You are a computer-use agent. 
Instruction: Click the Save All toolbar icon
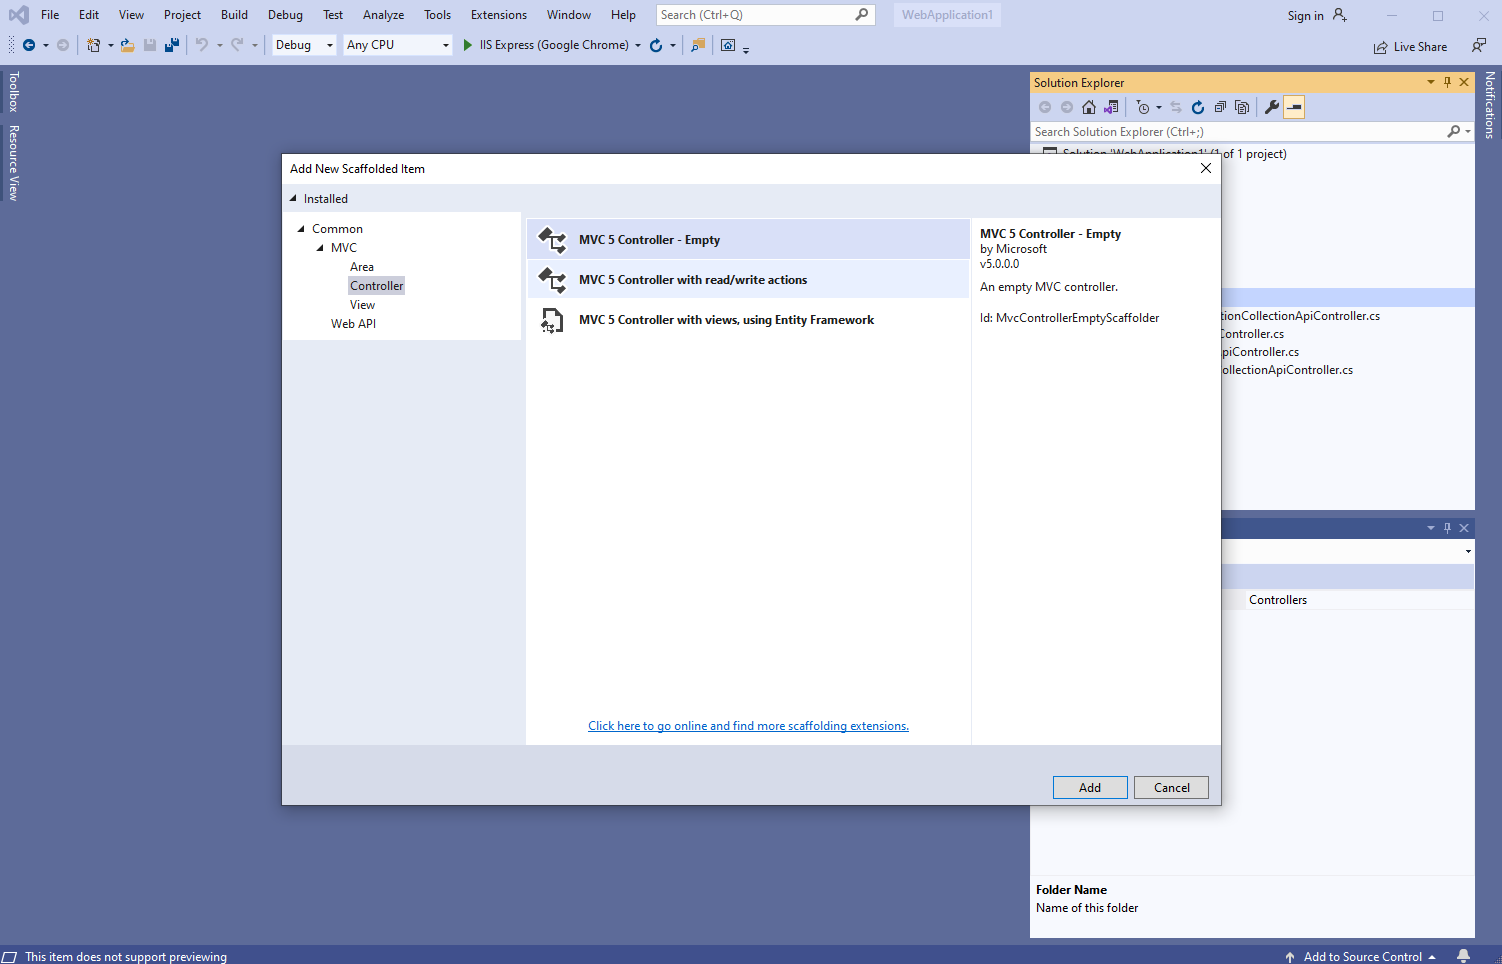coord(172,45)
